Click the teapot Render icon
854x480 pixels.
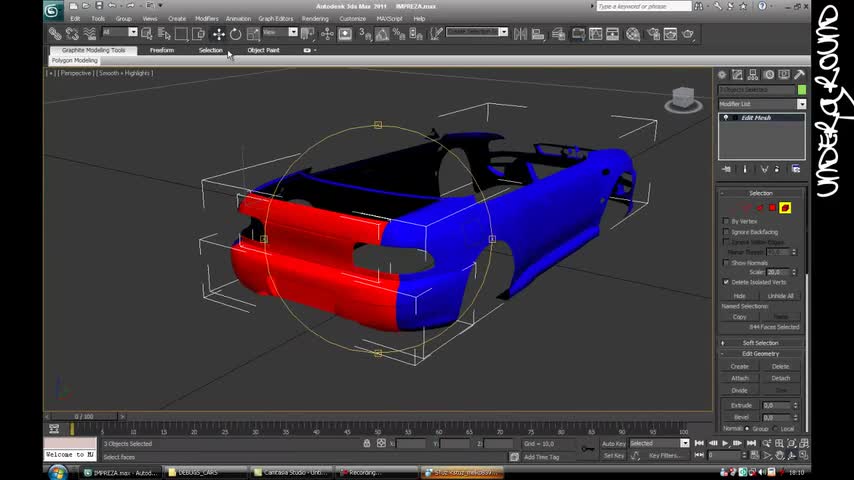[x=688, y=34]
